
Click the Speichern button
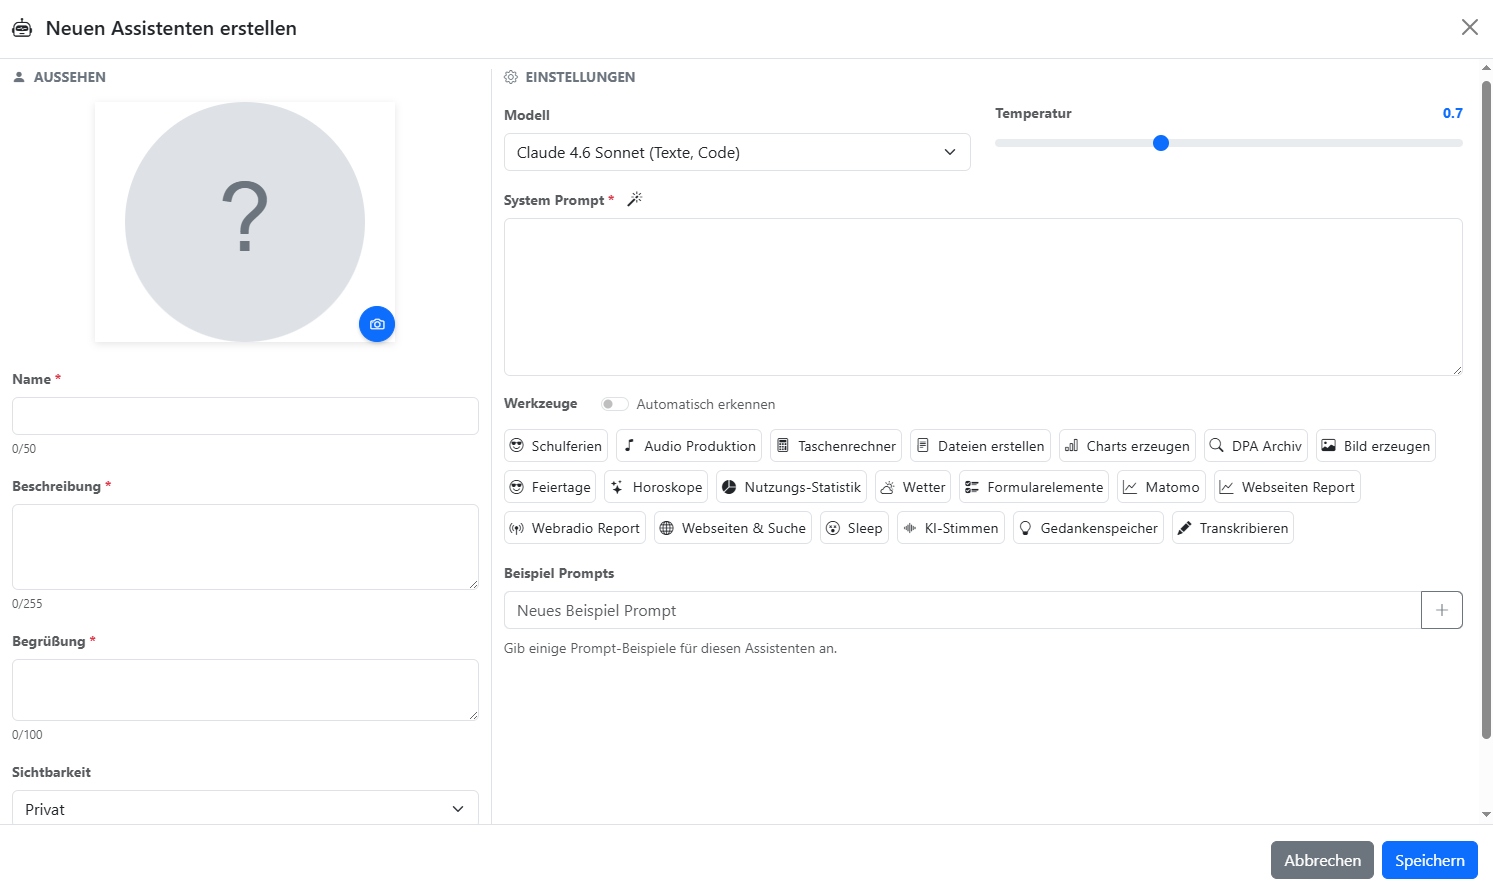pos(1429,860)
